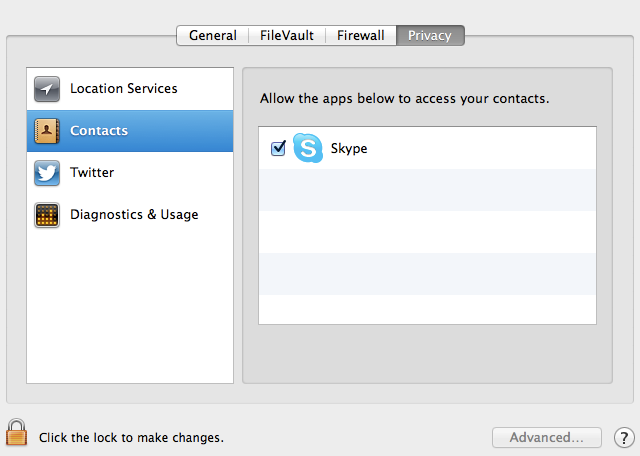Viewport: 640px width, 456px height.
Task: Select the Location Services label in sidebar
Action: tap(124, 89)
